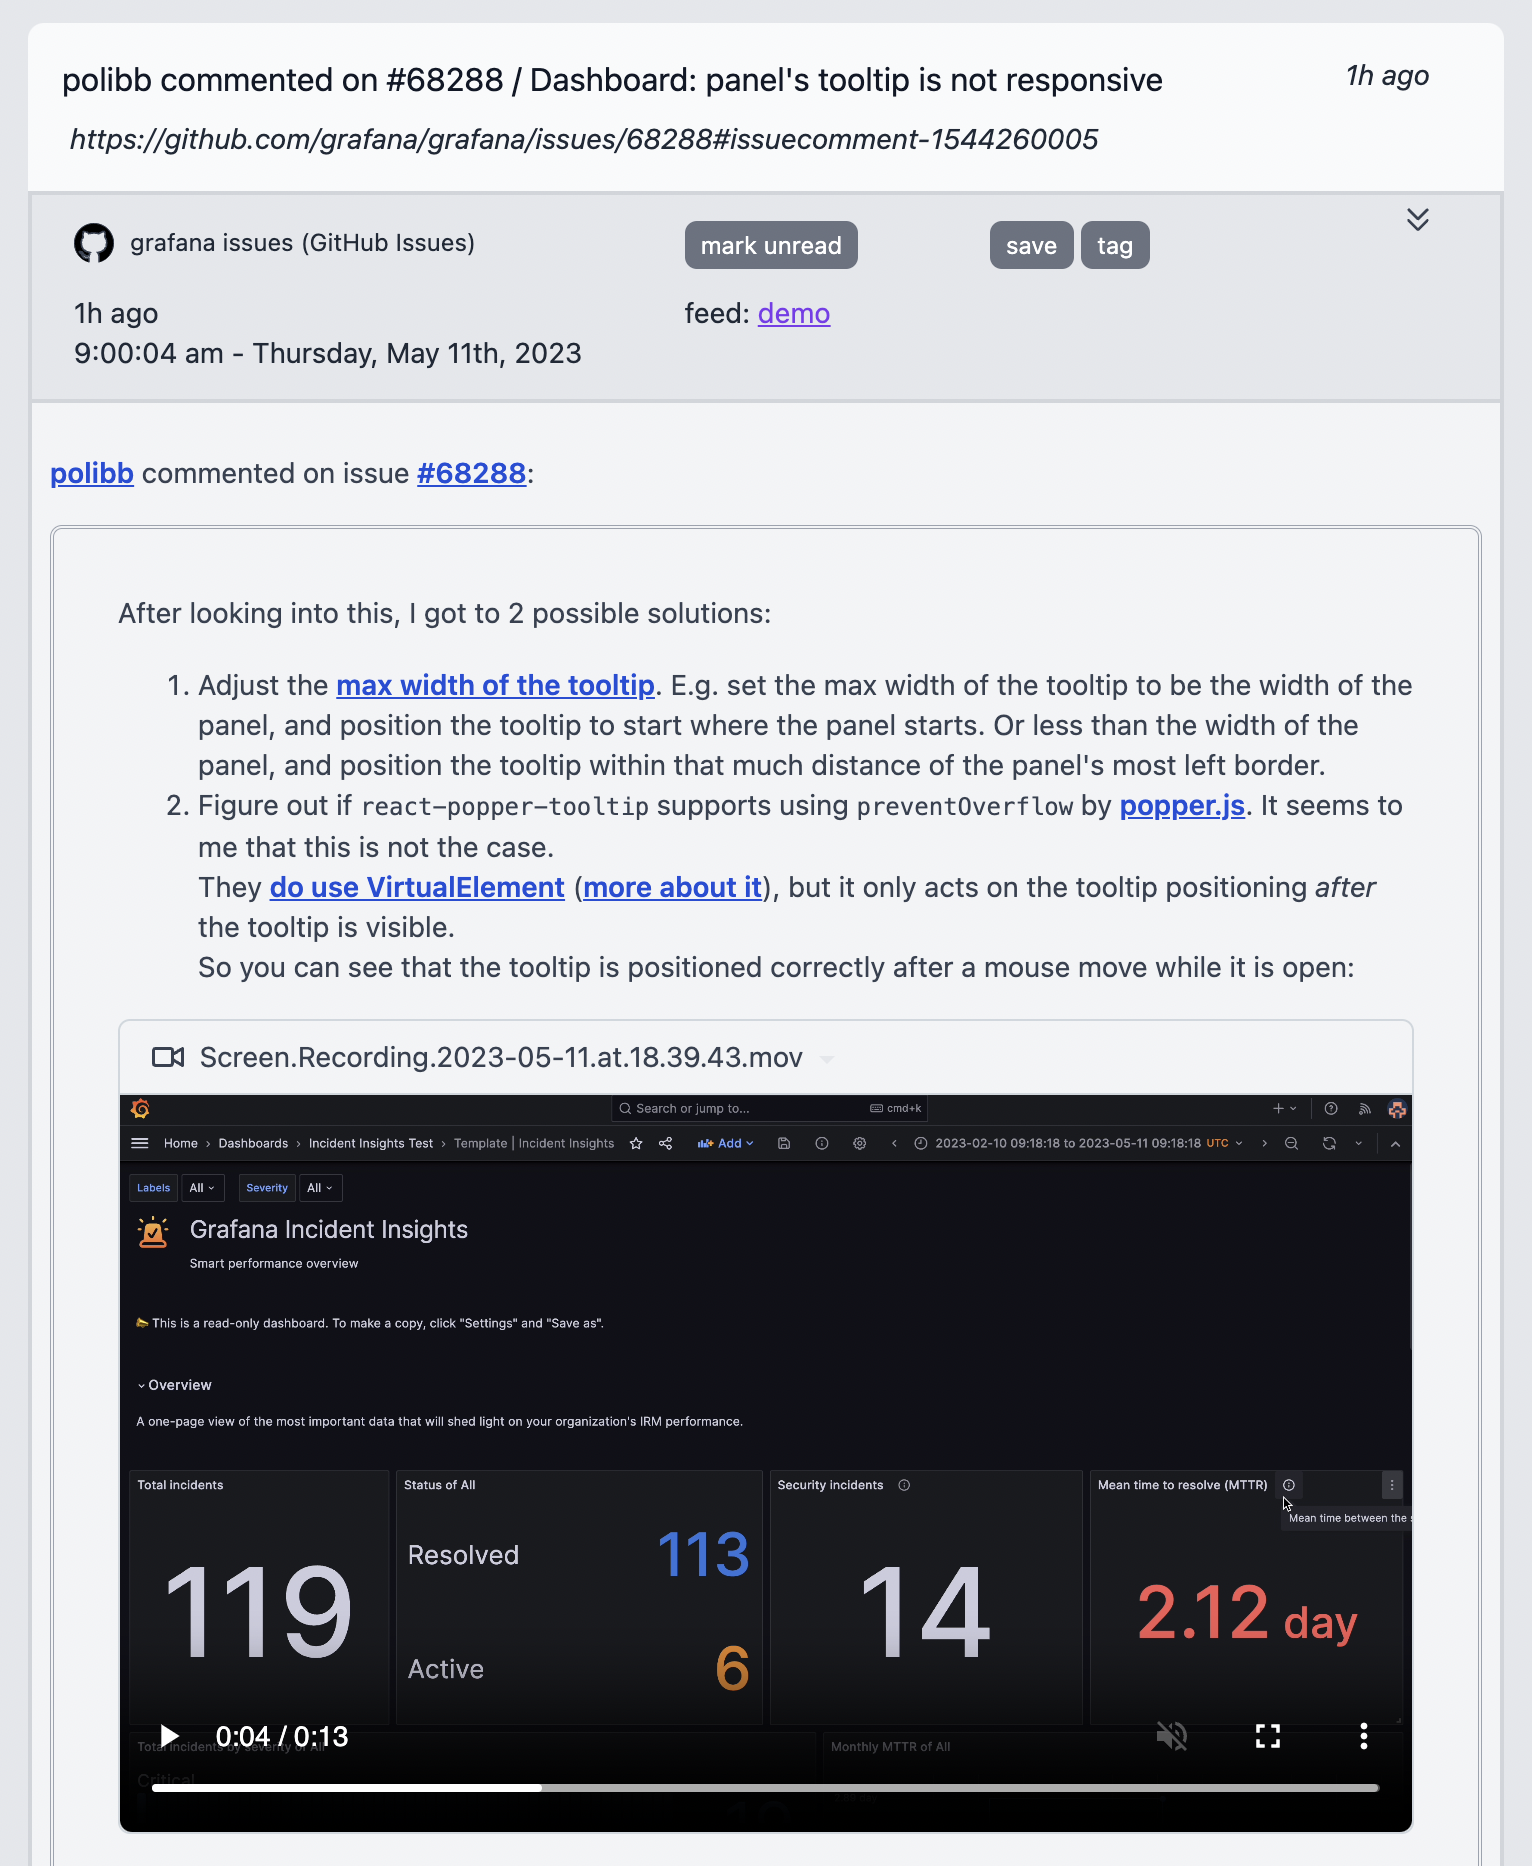Click the video camera icon beside the filename
Viewport: 1532px width, 1866px height.
[x=168, y=1057]
